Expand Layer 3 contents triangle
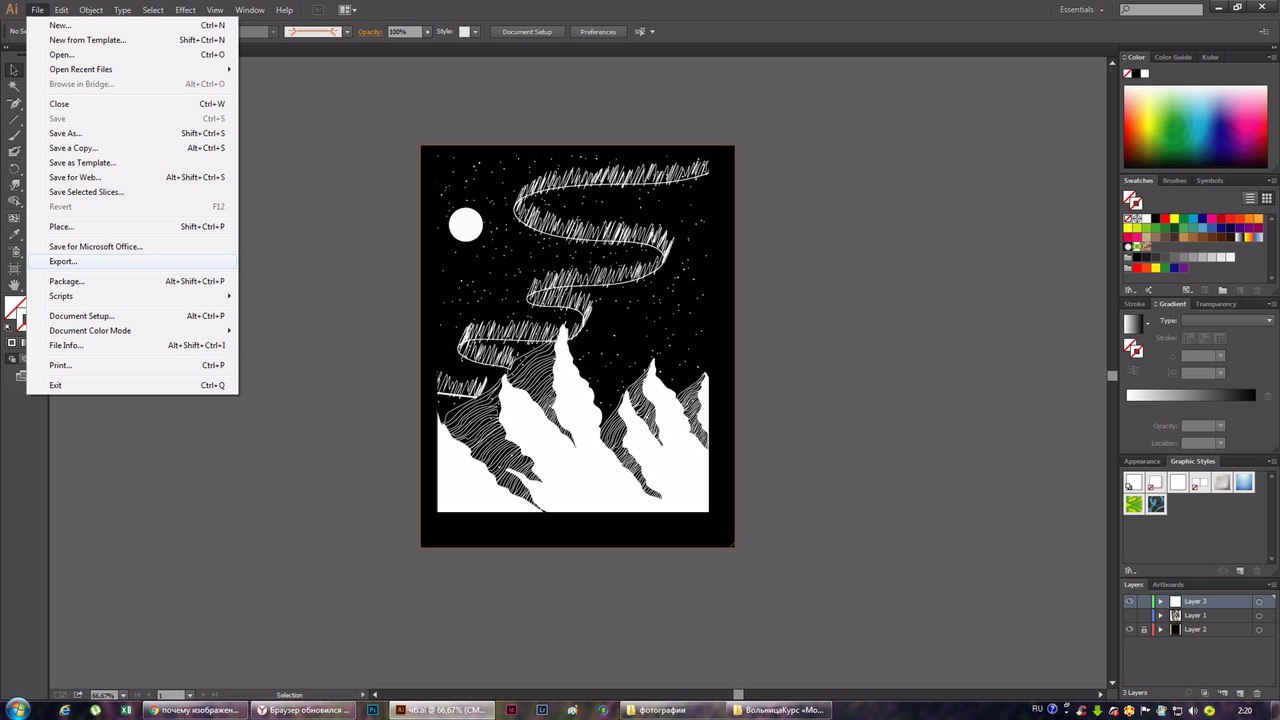1280x720 pixels. tap(1161, 601)
